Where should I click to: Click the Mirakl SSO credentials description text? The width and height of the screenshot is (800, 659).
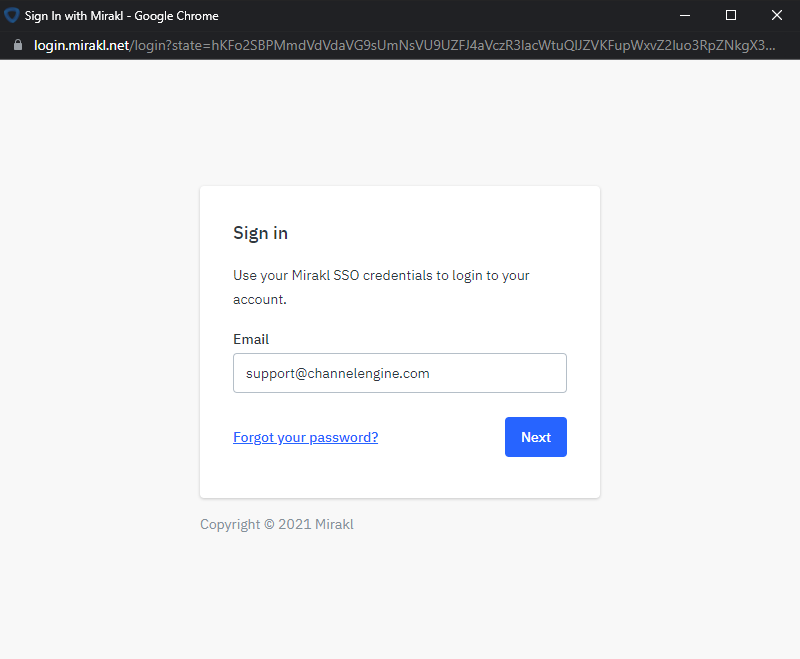pyautogui.click(x=381, y=287)
